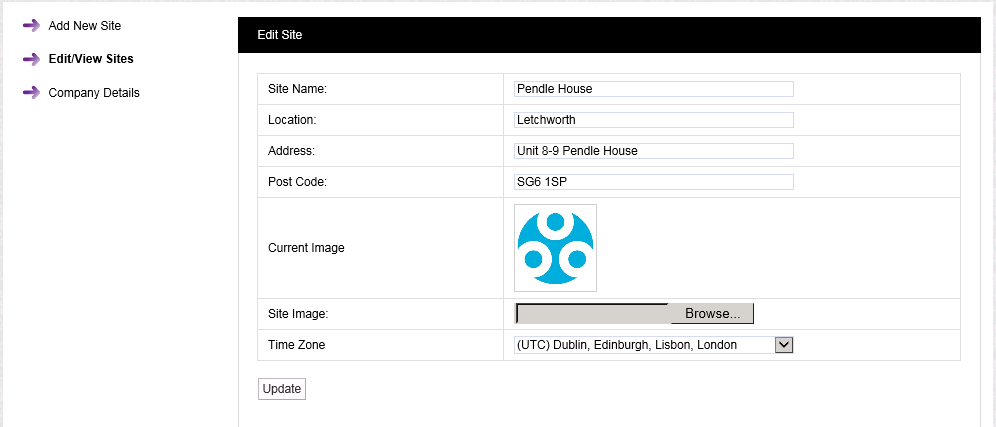Click into the Location field showing Letchworth

[x=653, y=120]
